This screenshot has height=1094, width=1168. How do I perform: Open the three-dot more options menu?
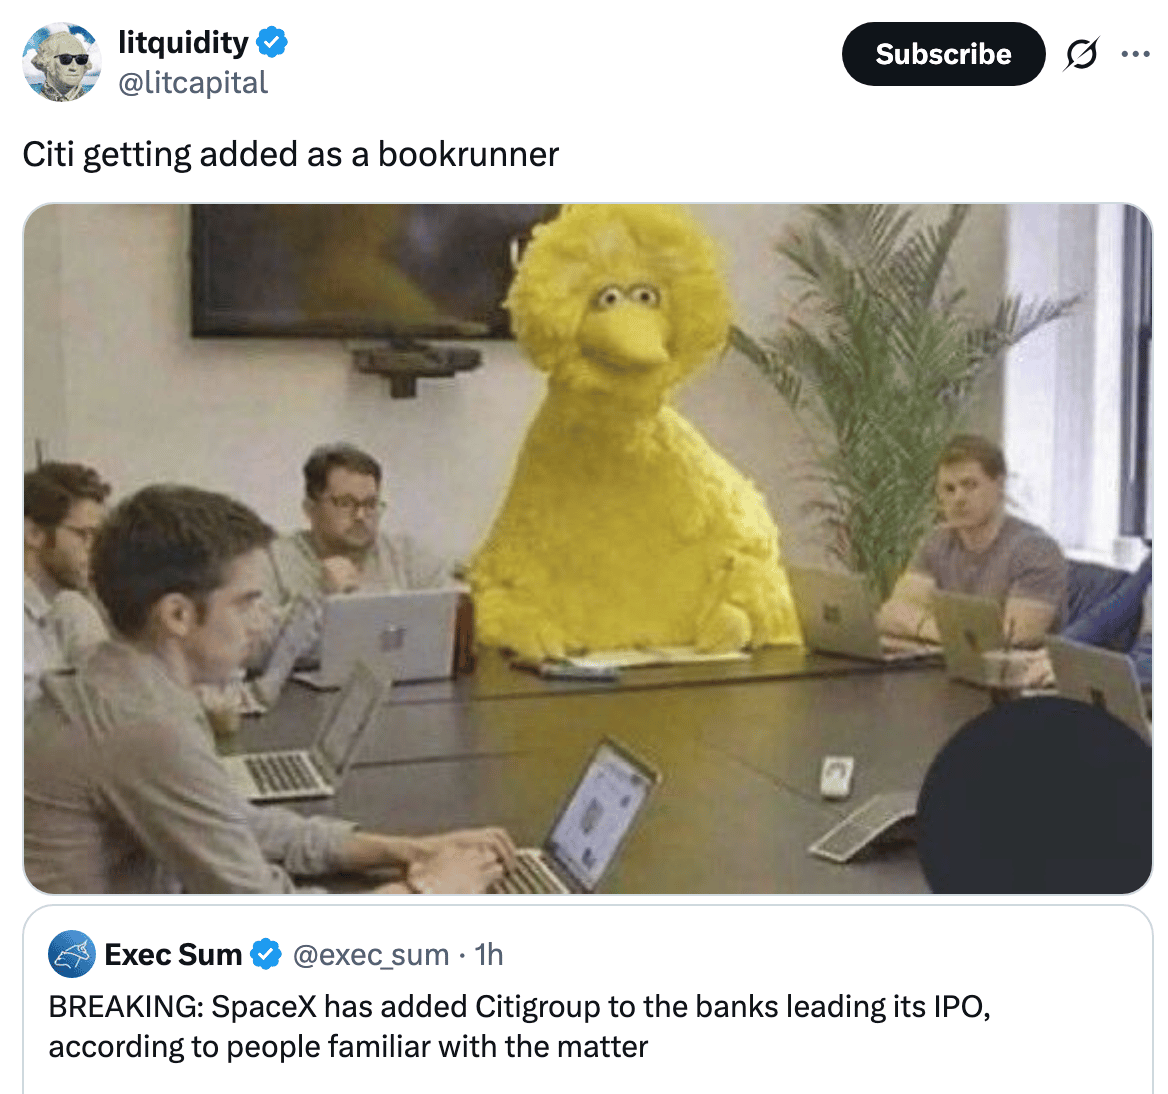tap(1135, 54)
